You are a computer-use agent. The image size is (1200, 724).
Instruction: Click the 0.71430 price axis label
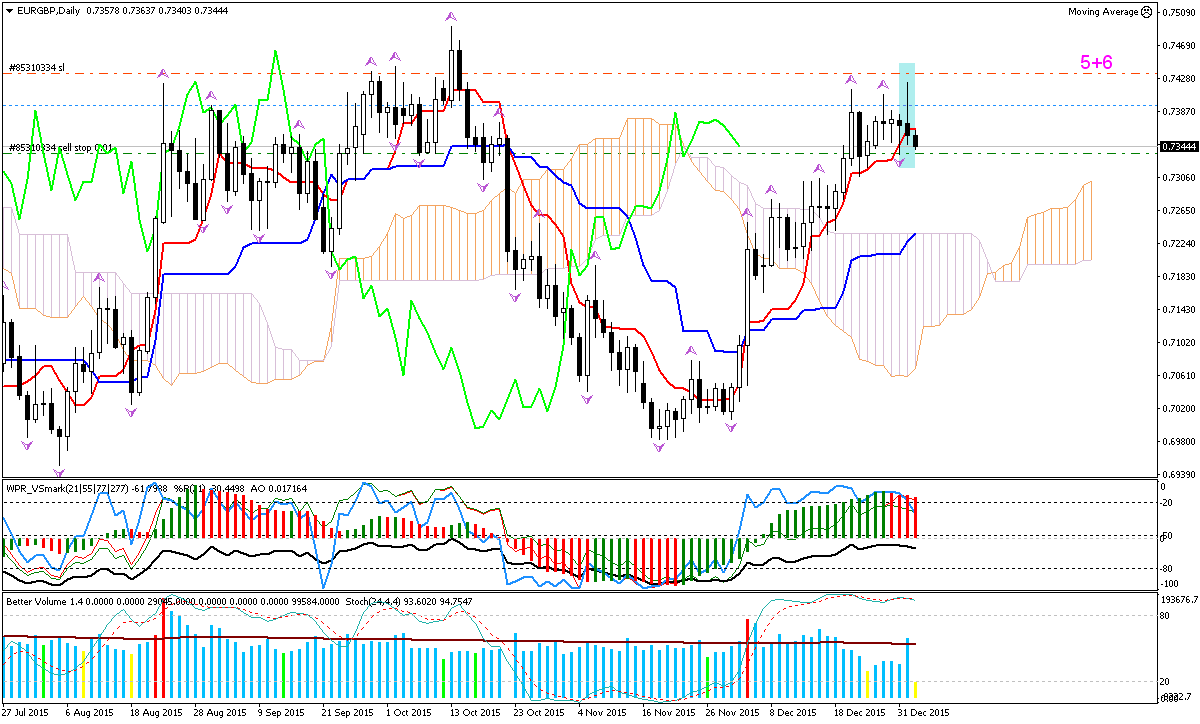pos(1178,309)
